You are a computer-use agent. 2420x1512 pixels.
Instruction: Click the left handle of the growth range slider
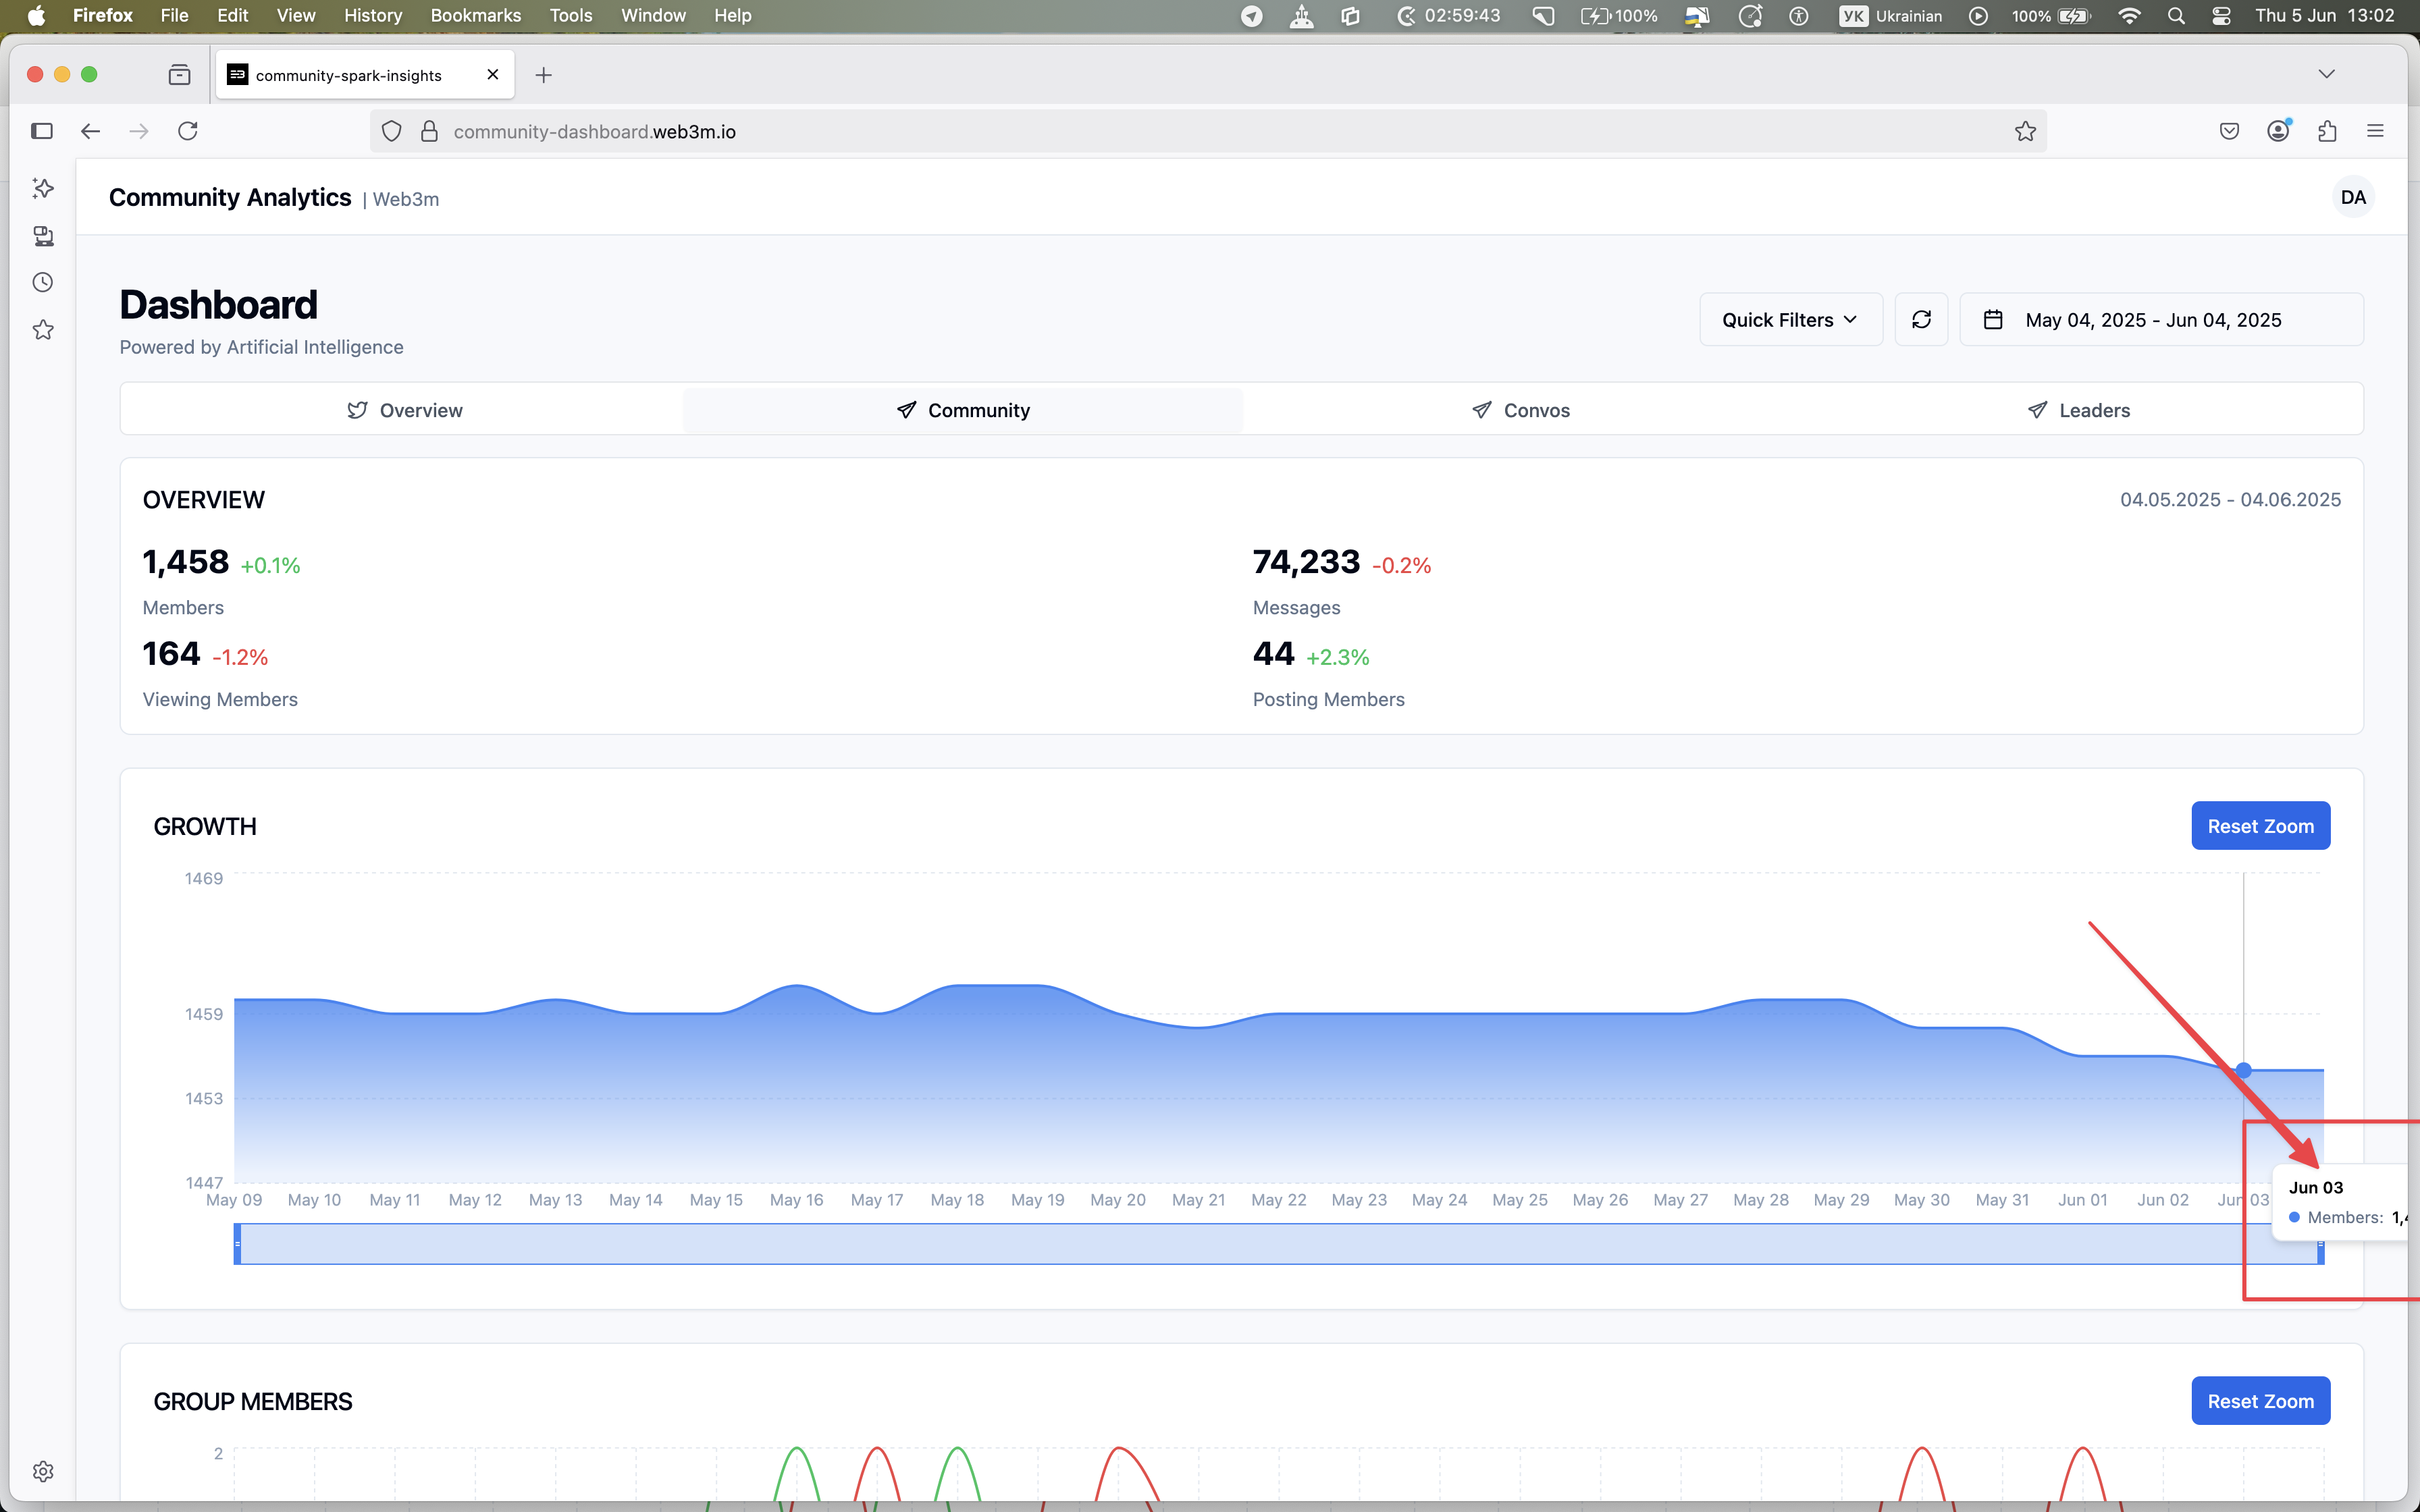(x=237, y=1244)
